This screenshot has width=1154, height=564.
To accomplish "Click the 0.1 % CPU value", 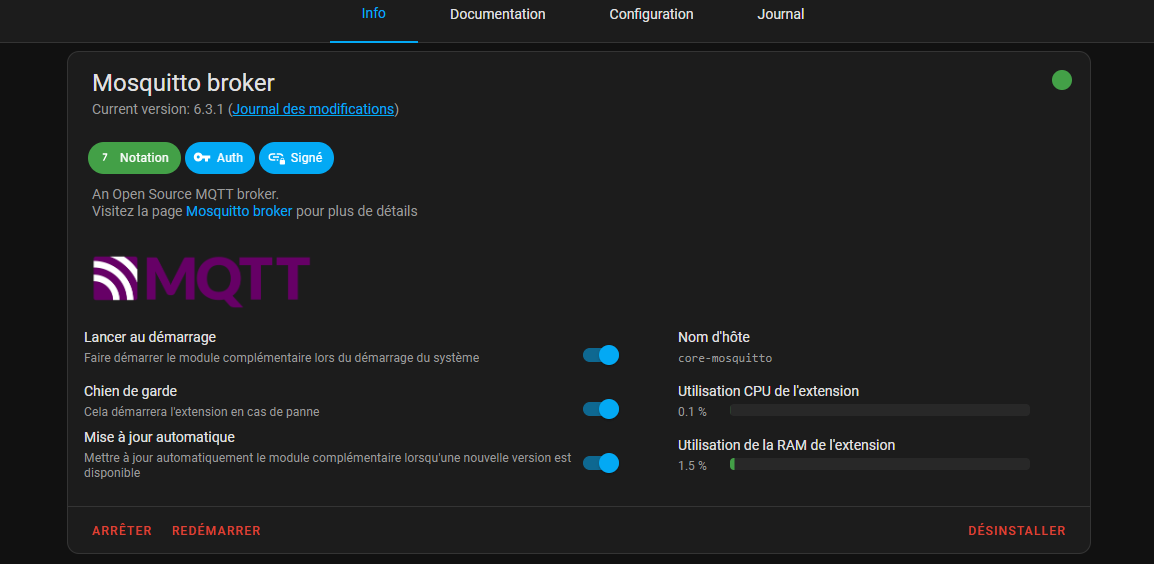I will point(692,412).
